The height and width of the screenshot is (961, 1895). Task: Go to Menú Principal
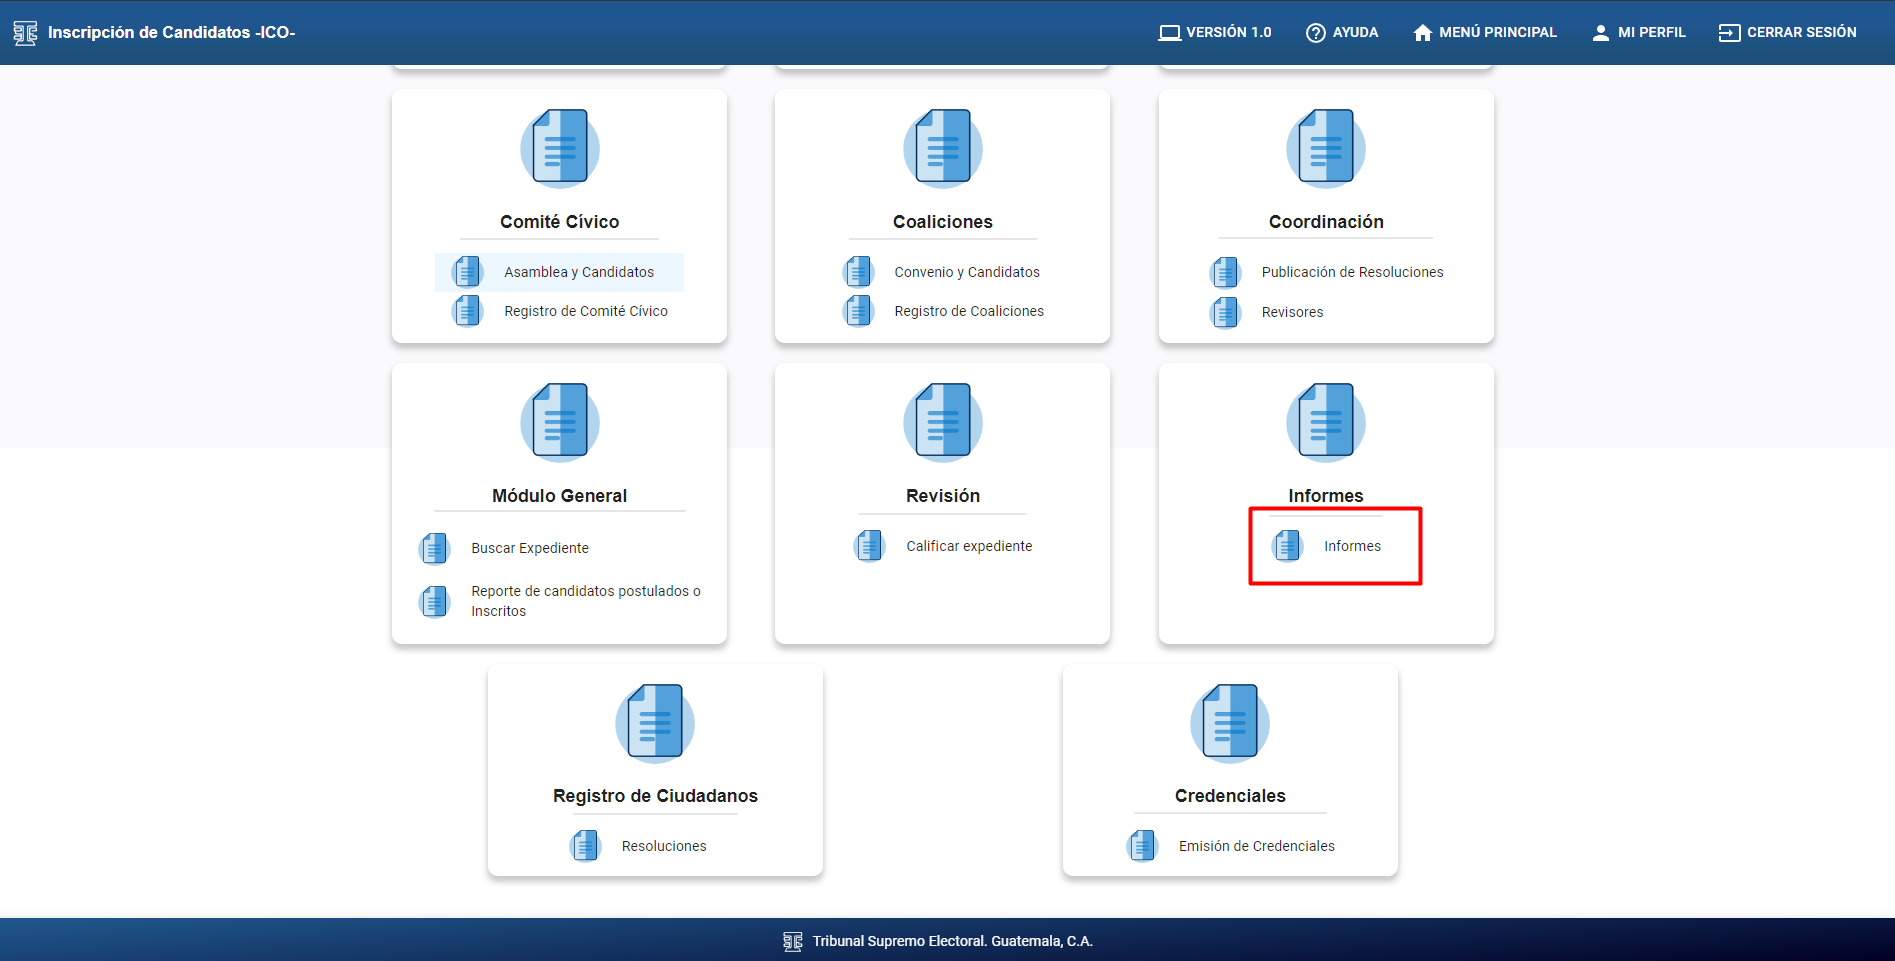click(x=1485, y=32)
